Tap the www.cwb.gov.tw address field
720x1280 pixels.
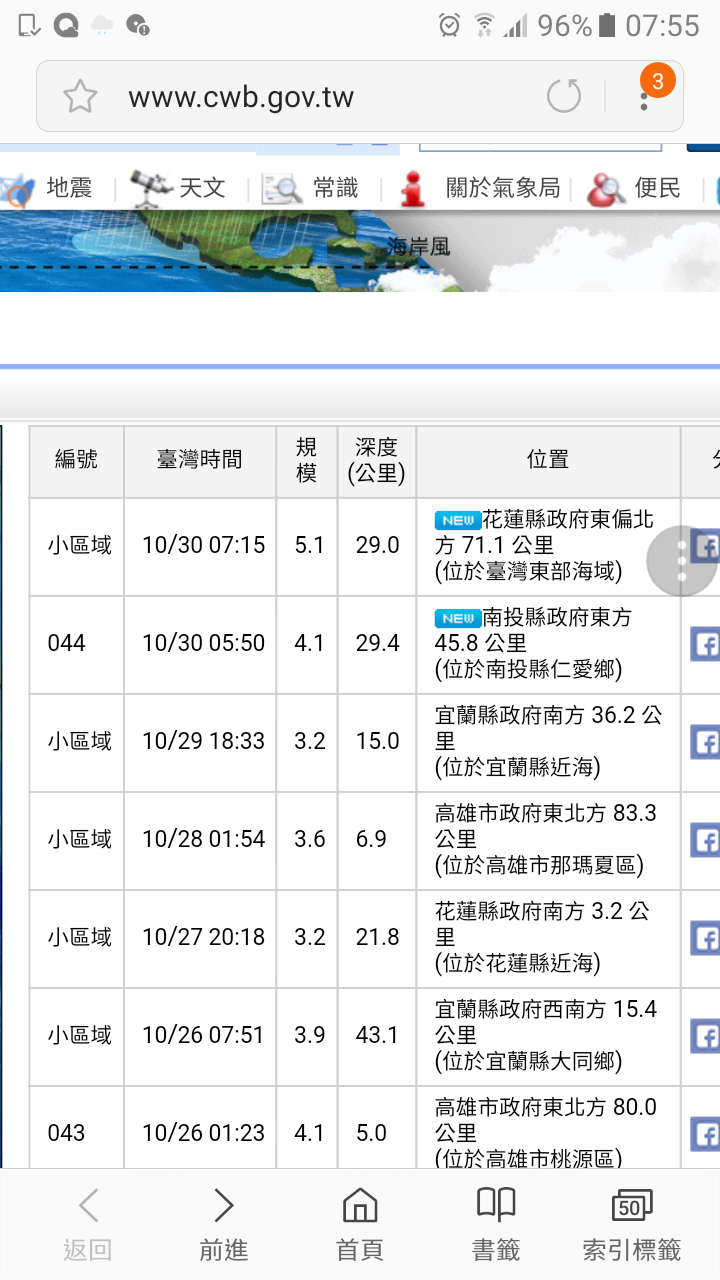coord(241,98)
